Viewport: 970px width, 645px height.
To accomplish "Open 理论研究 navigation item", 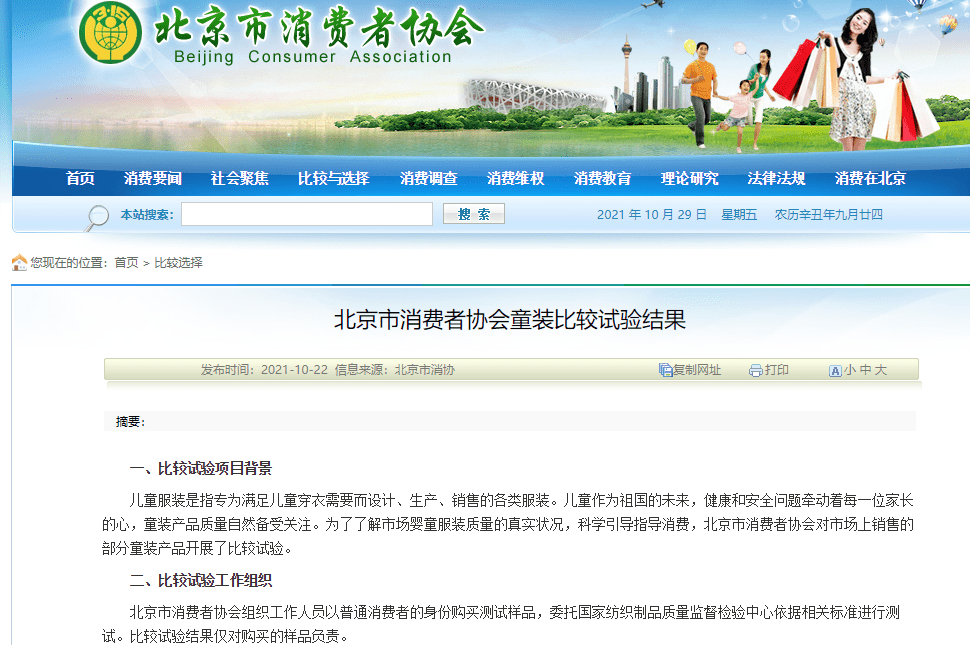I will (x=690, y=178).
